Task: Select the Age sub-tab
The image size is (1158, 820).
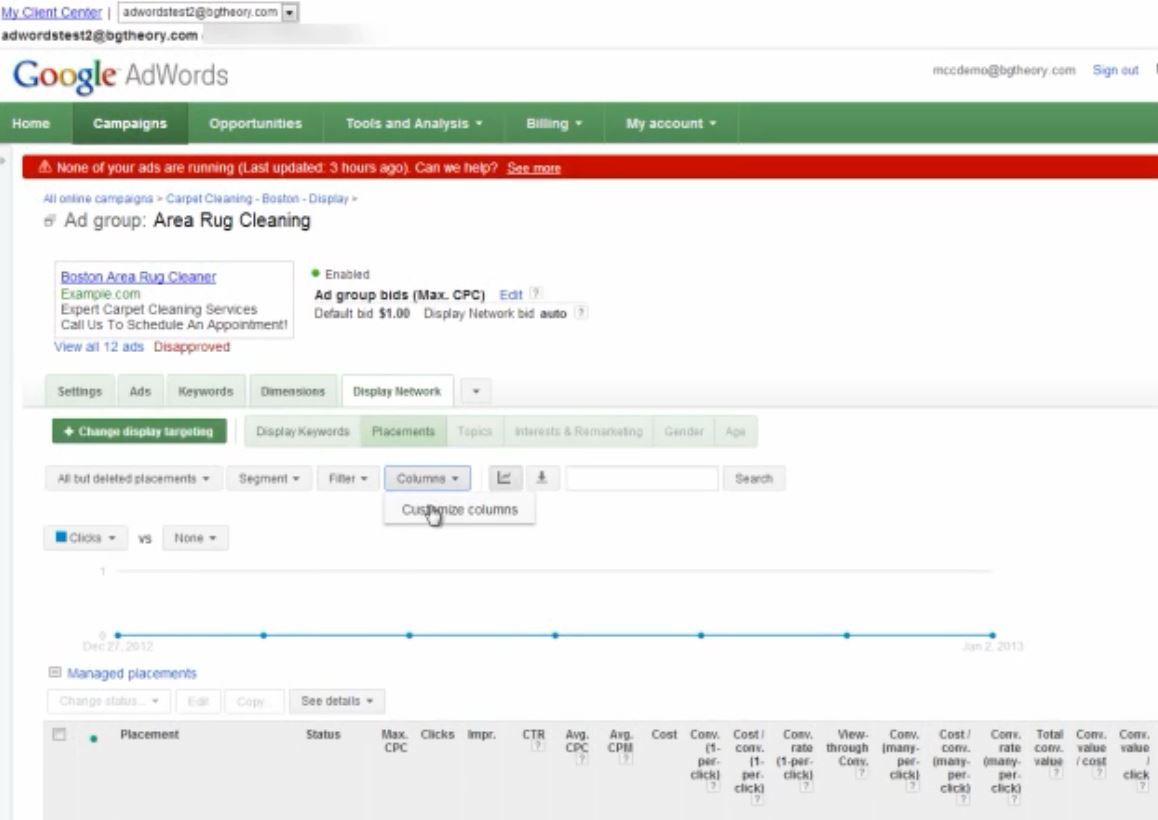Action: coord(736,431)
